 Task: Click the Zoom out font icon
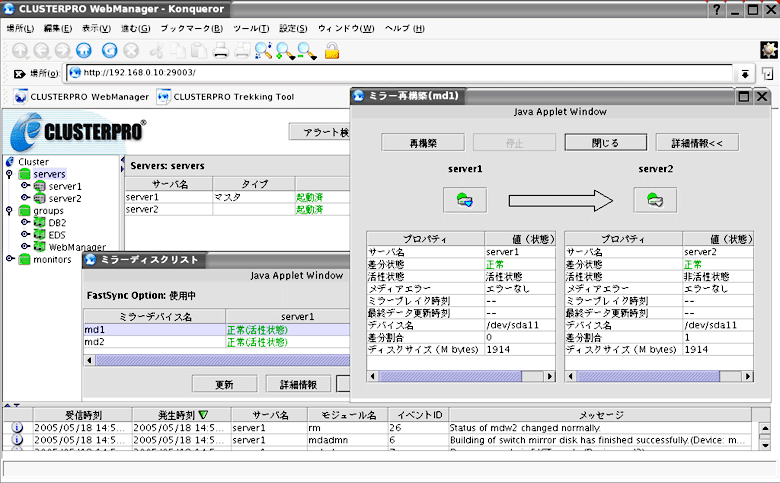(306, 51)
